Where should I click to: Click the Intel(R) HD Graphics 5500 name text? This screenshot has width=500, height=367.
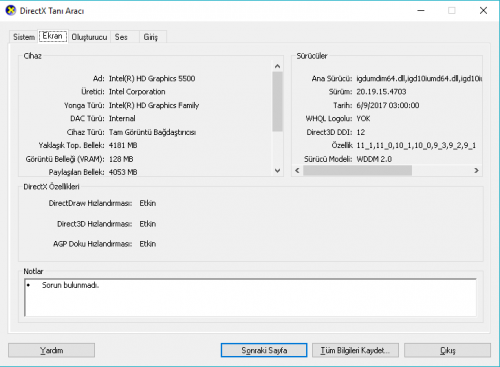[x=152, y=79]
